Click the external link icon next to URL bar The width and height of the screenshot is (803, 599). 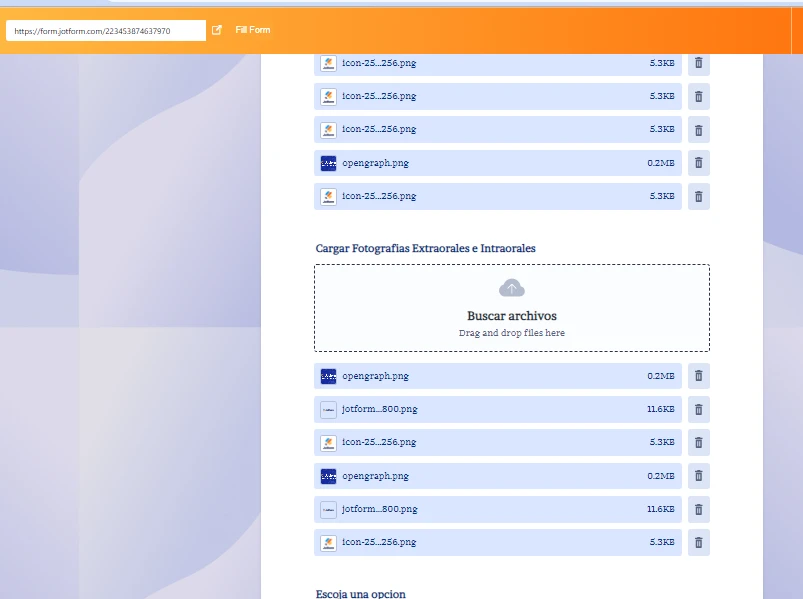pos(216,30)
